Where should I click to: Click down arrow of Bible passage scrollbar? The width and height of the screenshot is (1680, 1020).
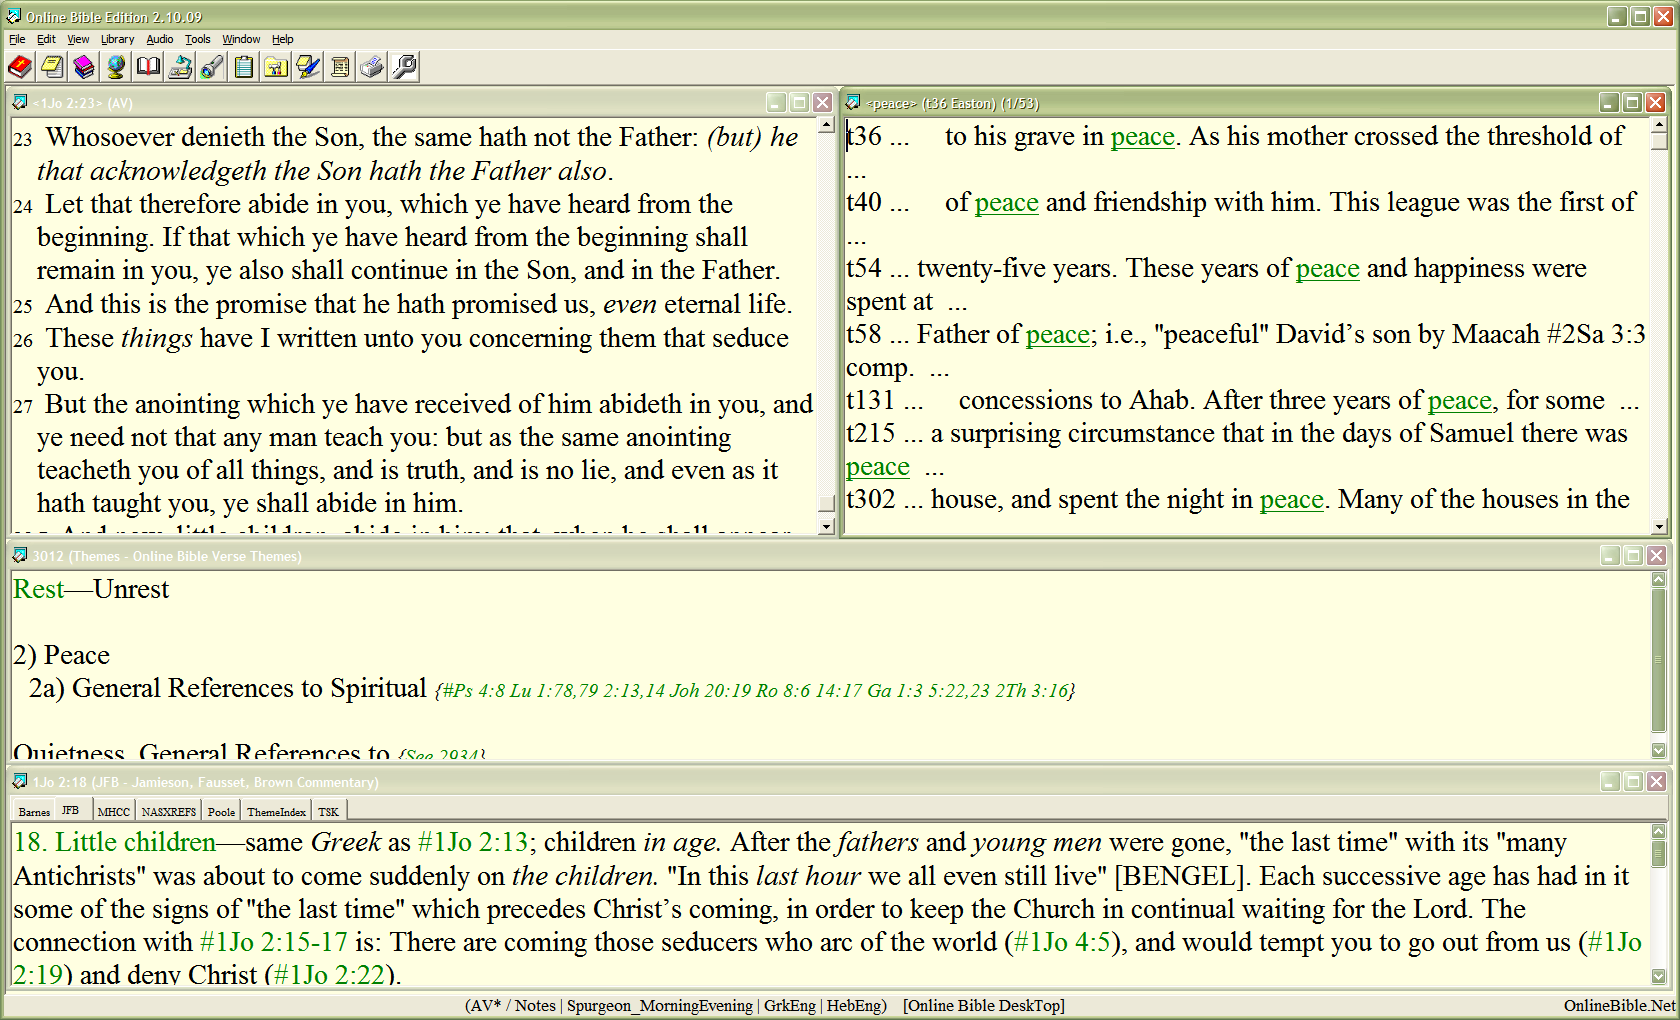pyautogui.click(x=826, y=526)
